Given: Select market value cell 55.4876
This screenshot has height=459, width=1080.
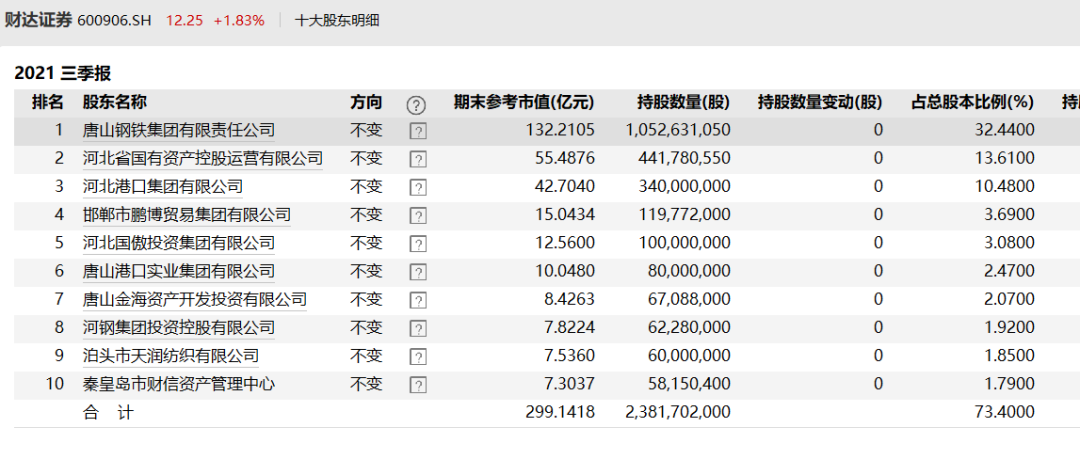Looking at the screenshot, I should tap(565, 158).
